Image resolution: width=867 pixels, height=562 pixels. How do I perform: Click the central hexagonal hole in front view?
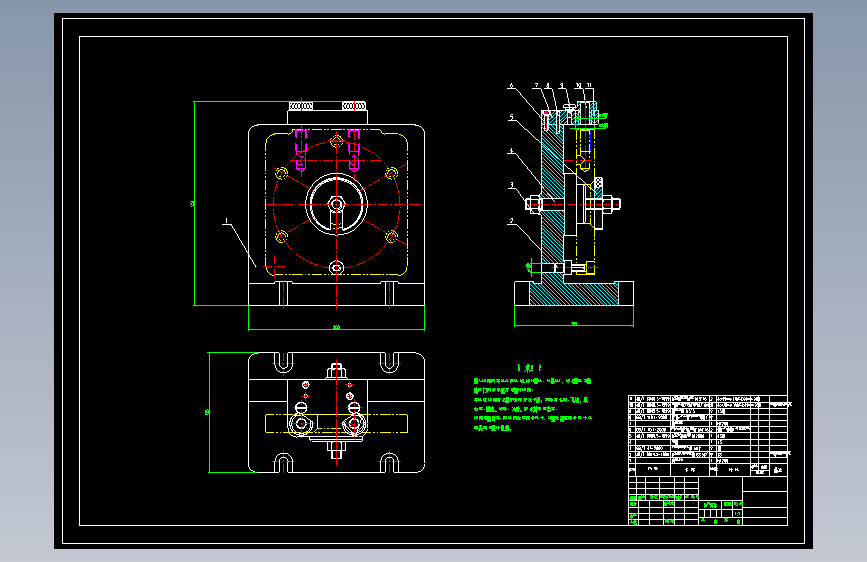336,204
